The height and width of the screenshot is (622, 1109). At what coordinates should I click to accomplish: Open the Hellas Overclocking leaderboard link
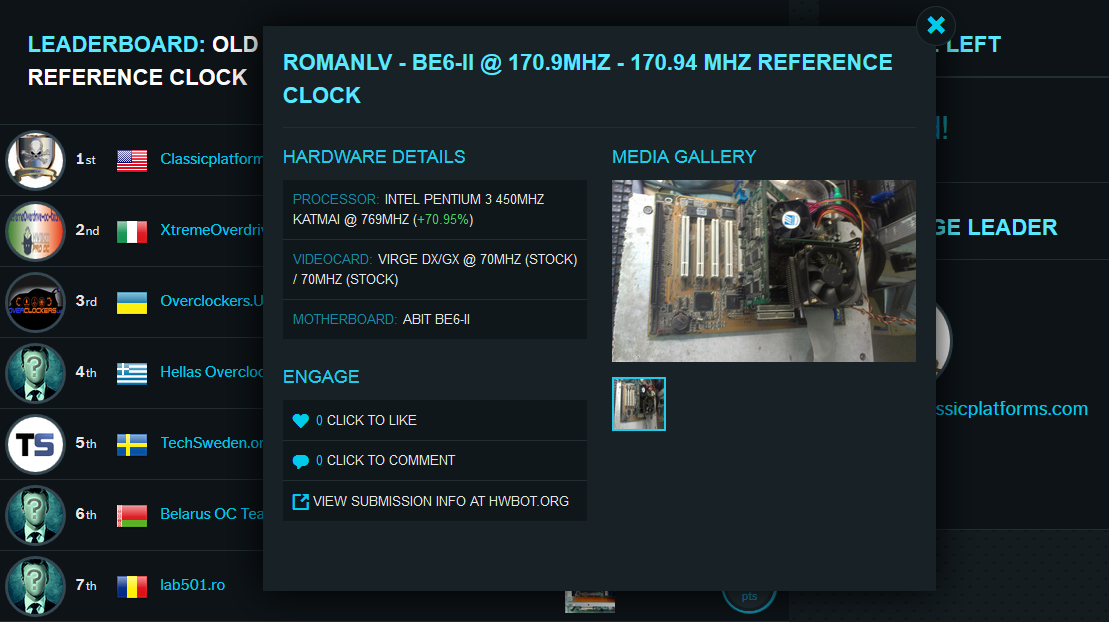pos(211,372)
